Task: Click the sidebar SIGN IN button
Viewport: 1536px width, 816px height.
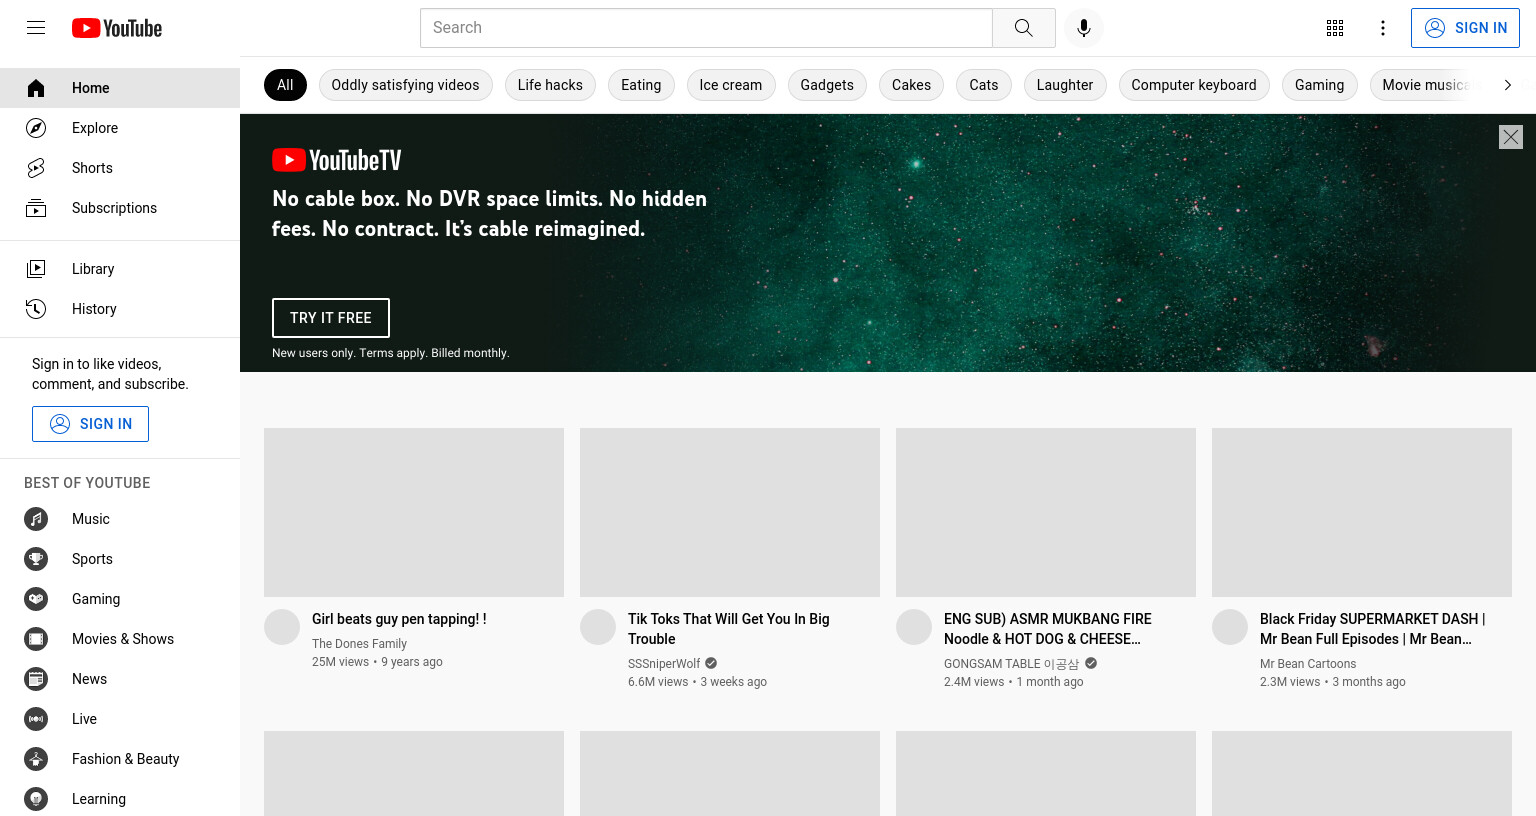Action: (x=90, y=424)
